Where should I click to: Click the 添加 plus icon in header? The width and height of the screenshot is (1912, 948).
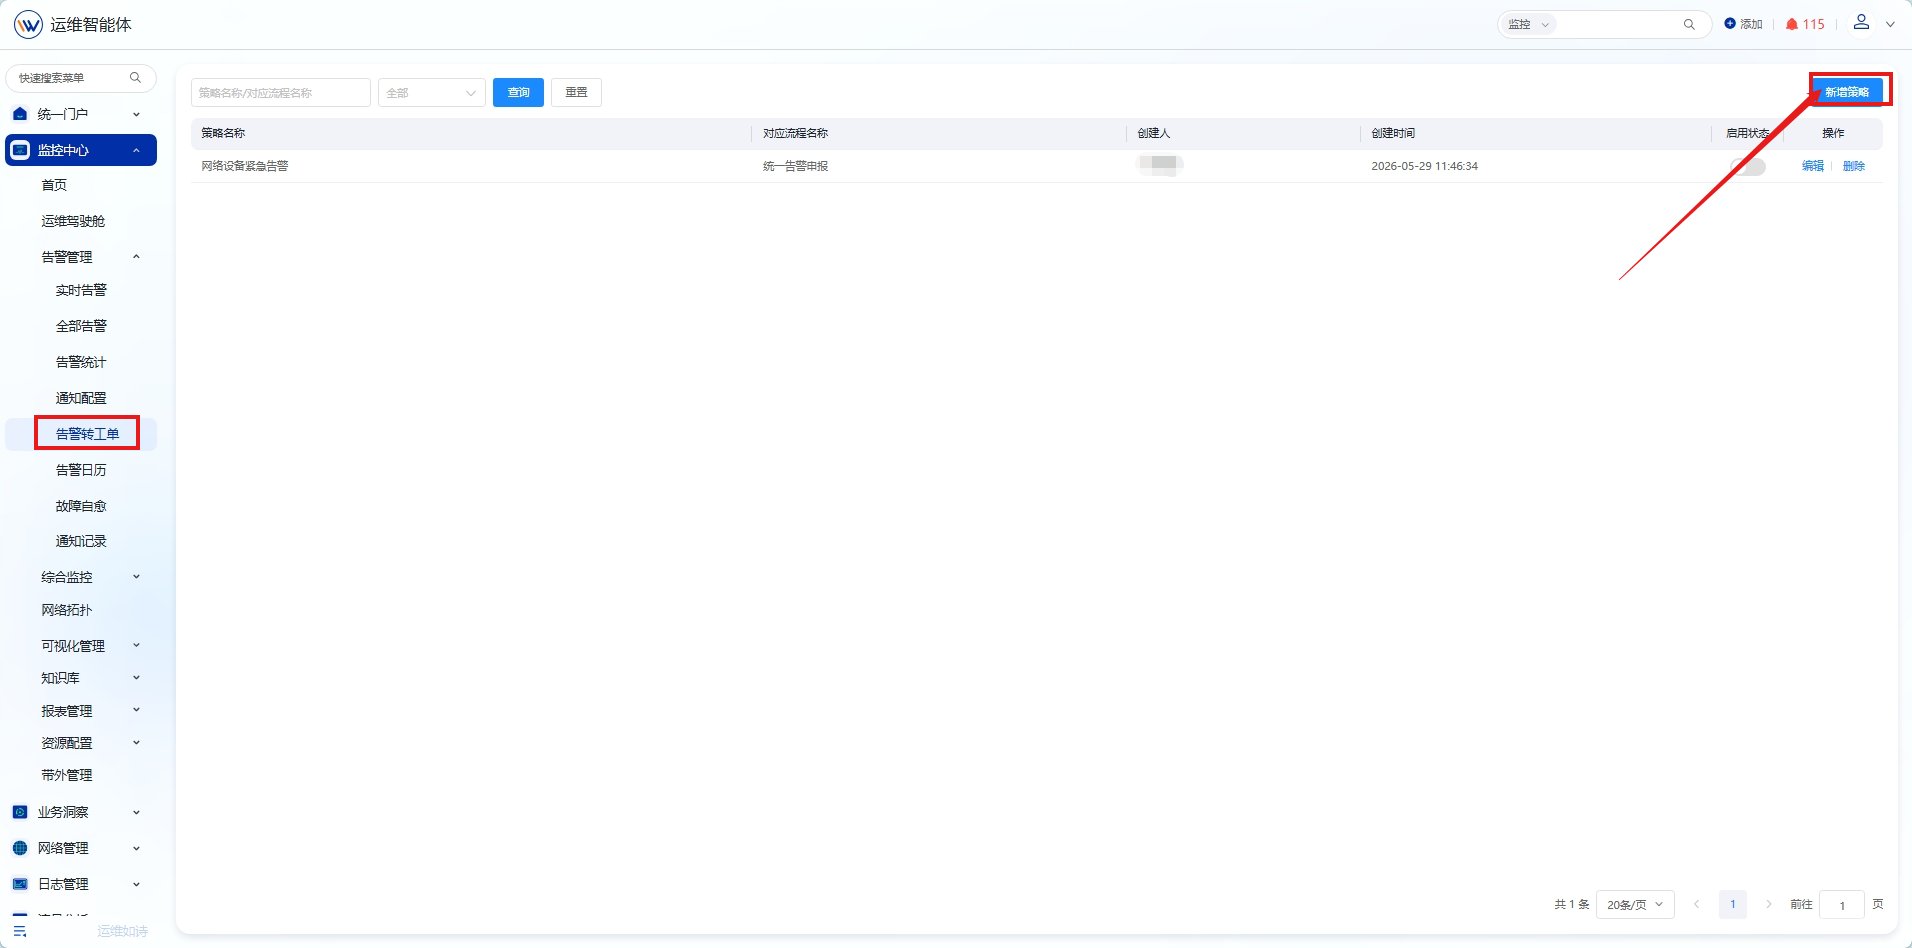tap(1730, 23)
